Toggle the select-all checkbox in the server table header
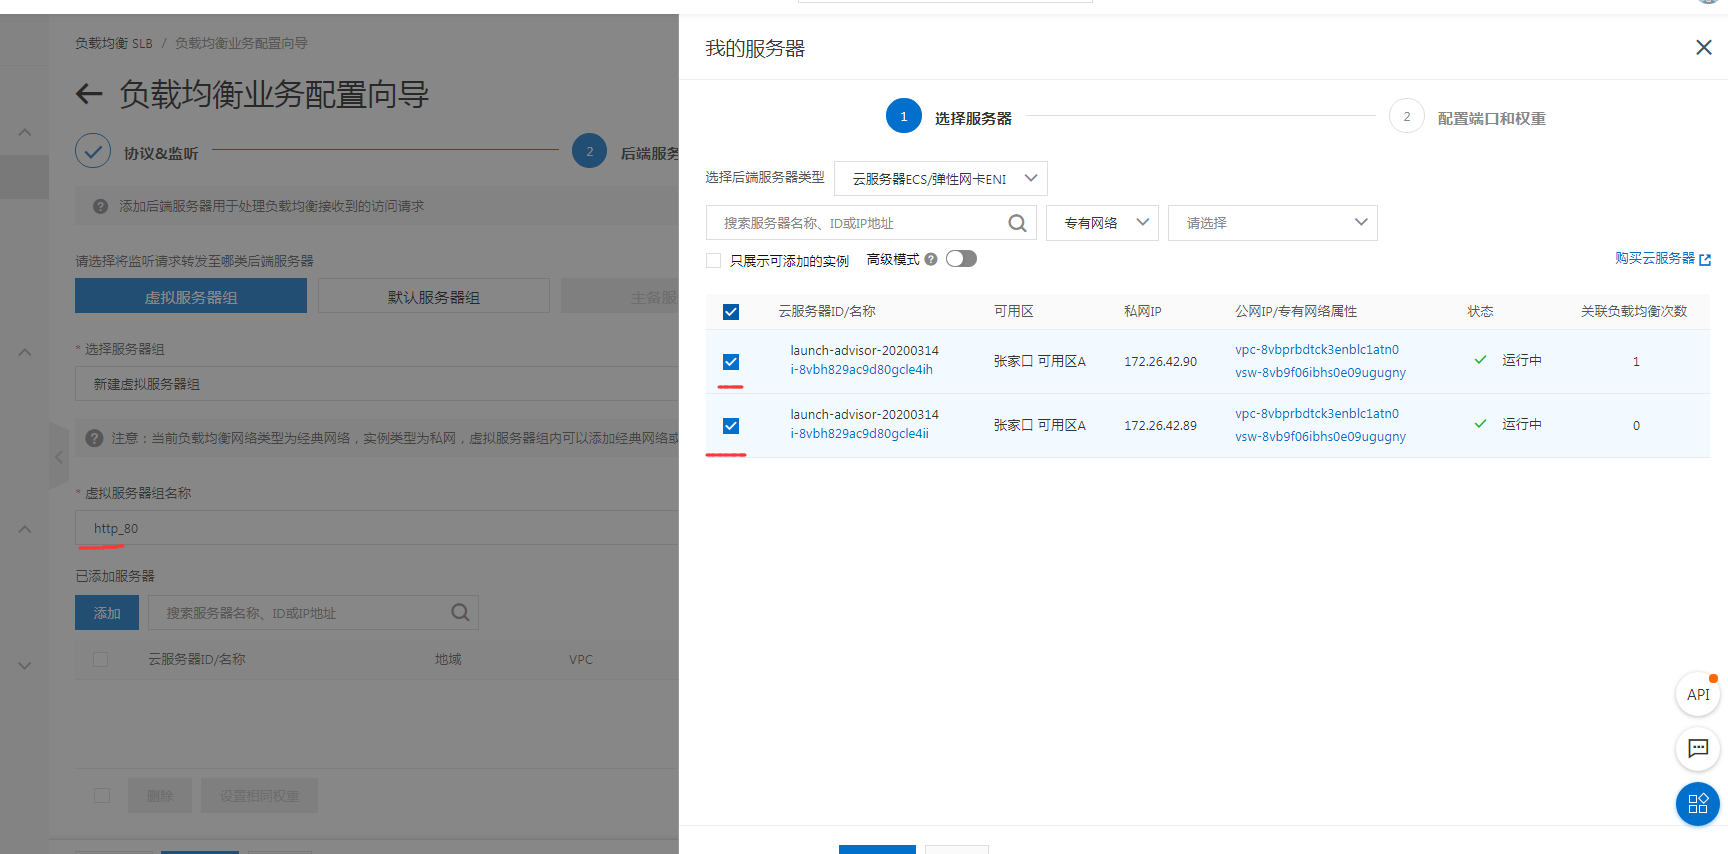 pos(731,312)
